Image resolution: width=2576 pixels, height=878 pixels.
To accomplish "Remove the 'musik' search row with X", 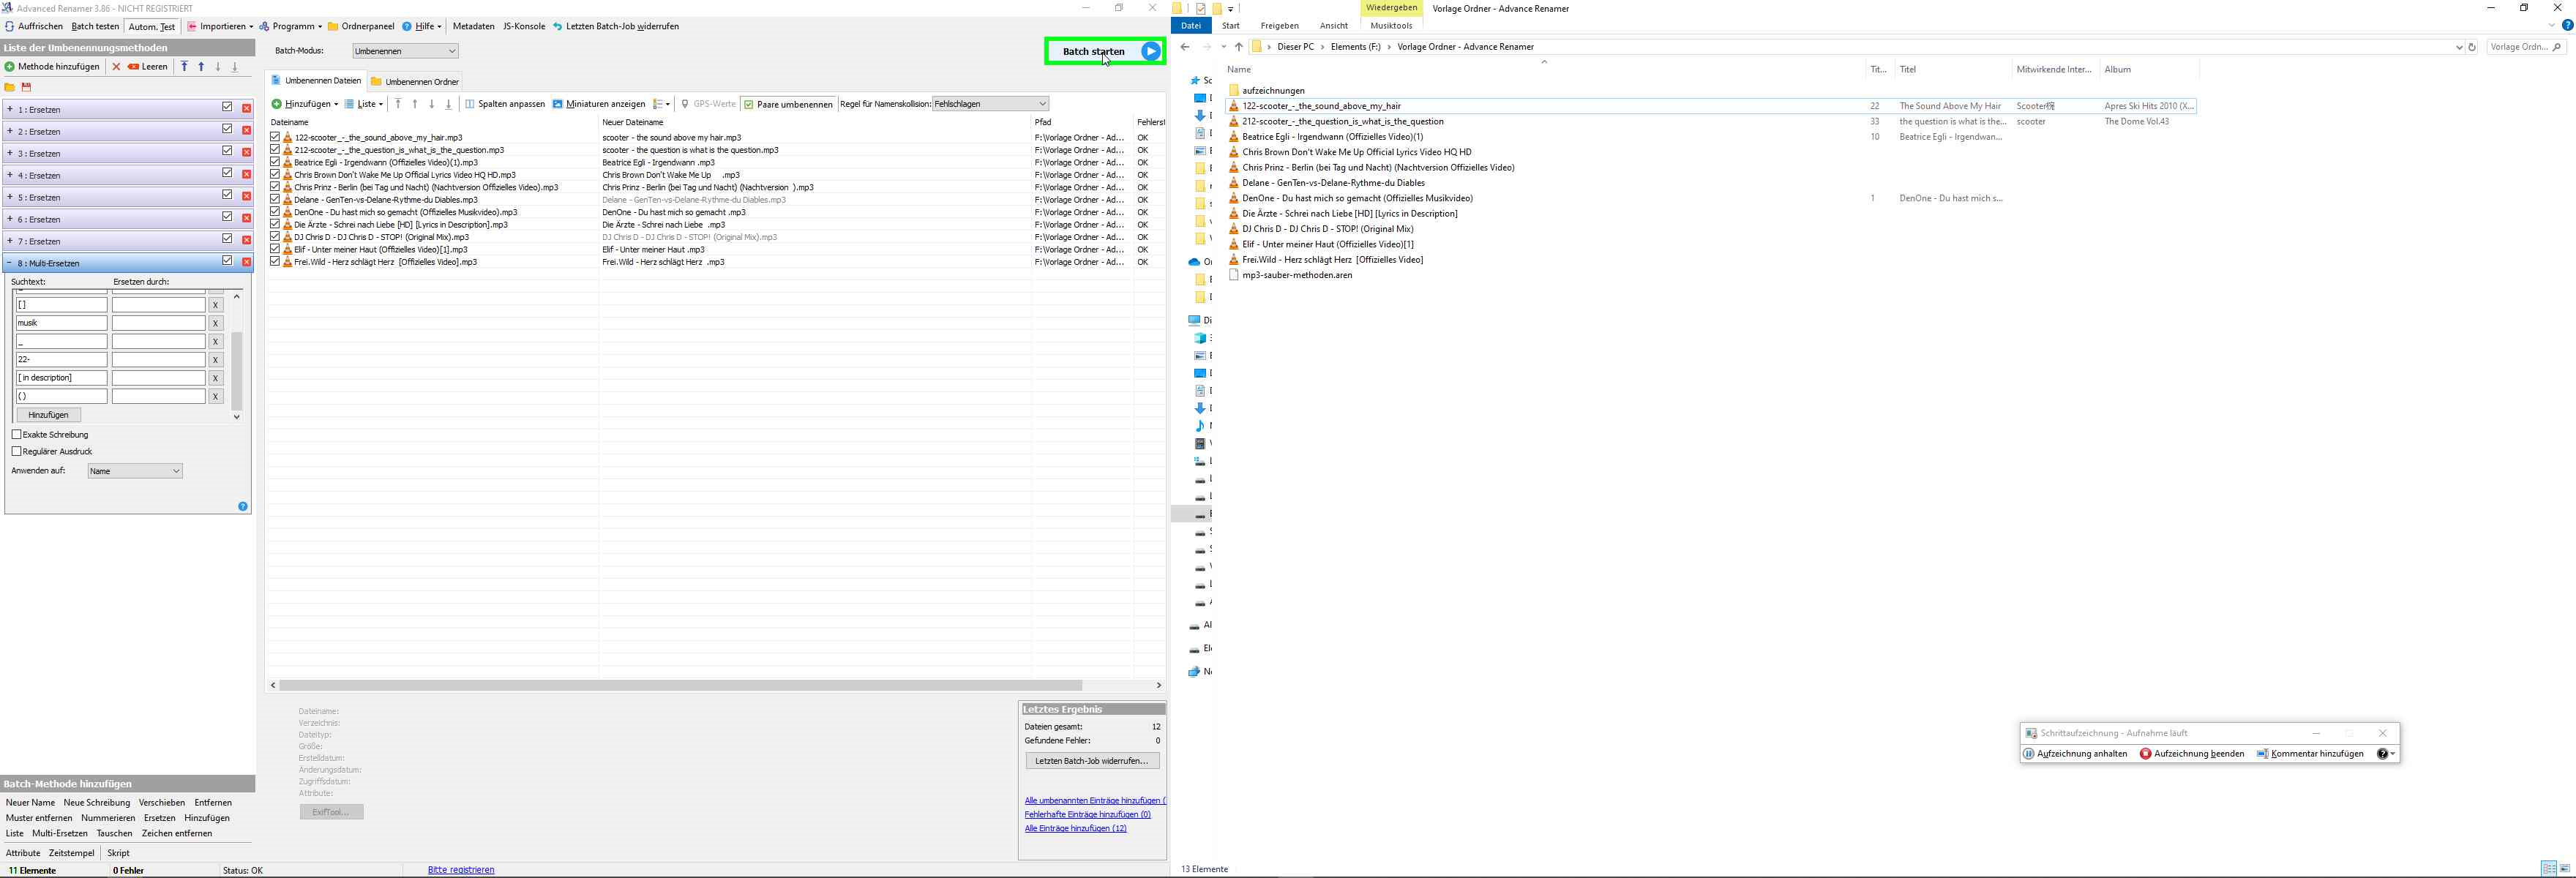I will pyautogui.click(x=215, y=323).
